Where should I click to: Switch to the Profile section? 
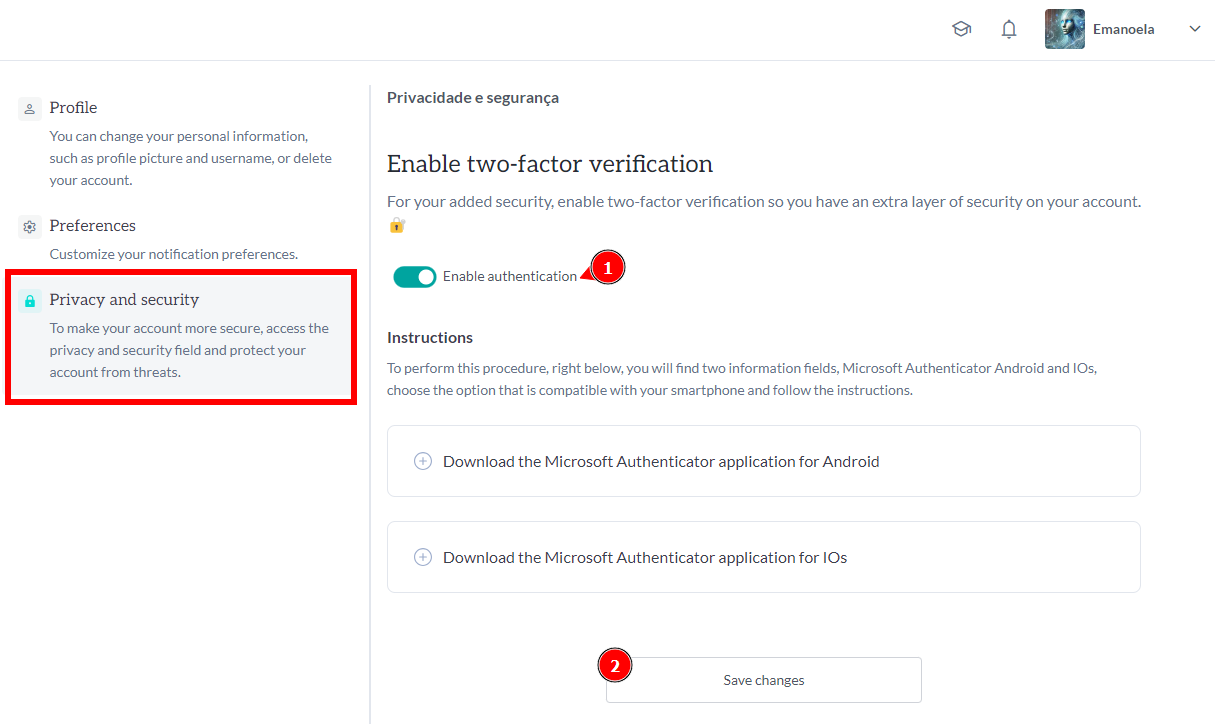tap(74, 107)
